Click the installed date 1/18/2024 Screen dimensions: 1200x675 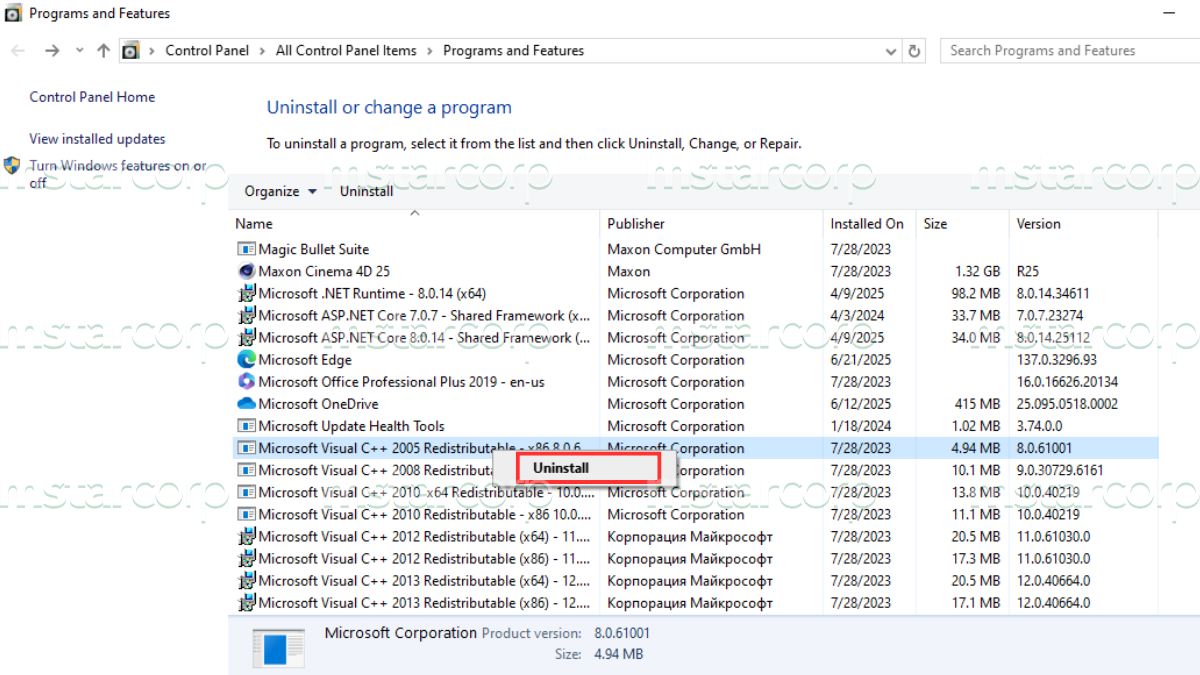pos(860,426)
